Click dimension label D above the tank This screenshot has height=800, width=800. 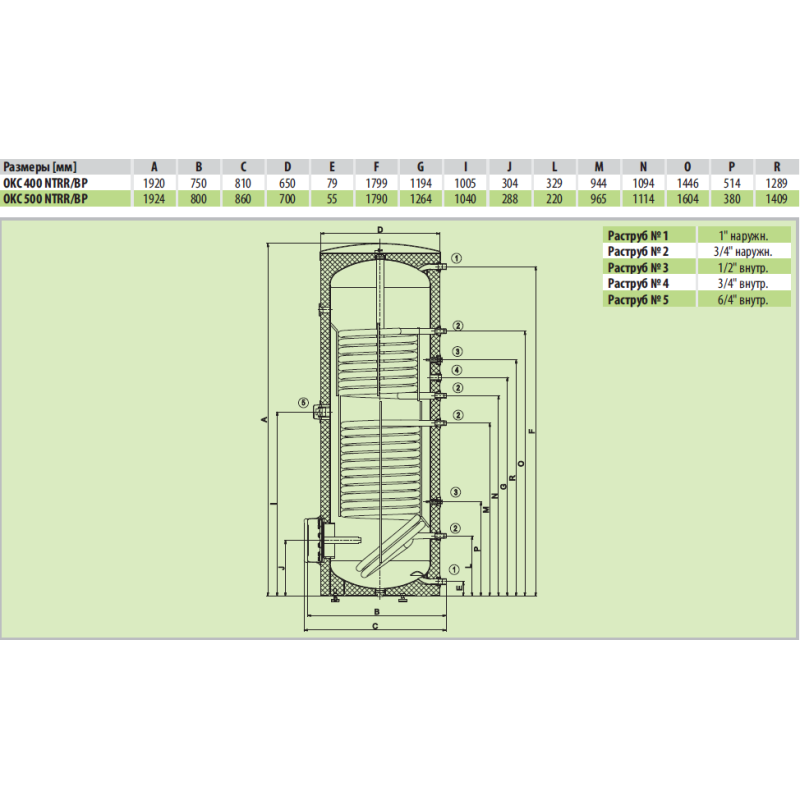pos(381,231)
